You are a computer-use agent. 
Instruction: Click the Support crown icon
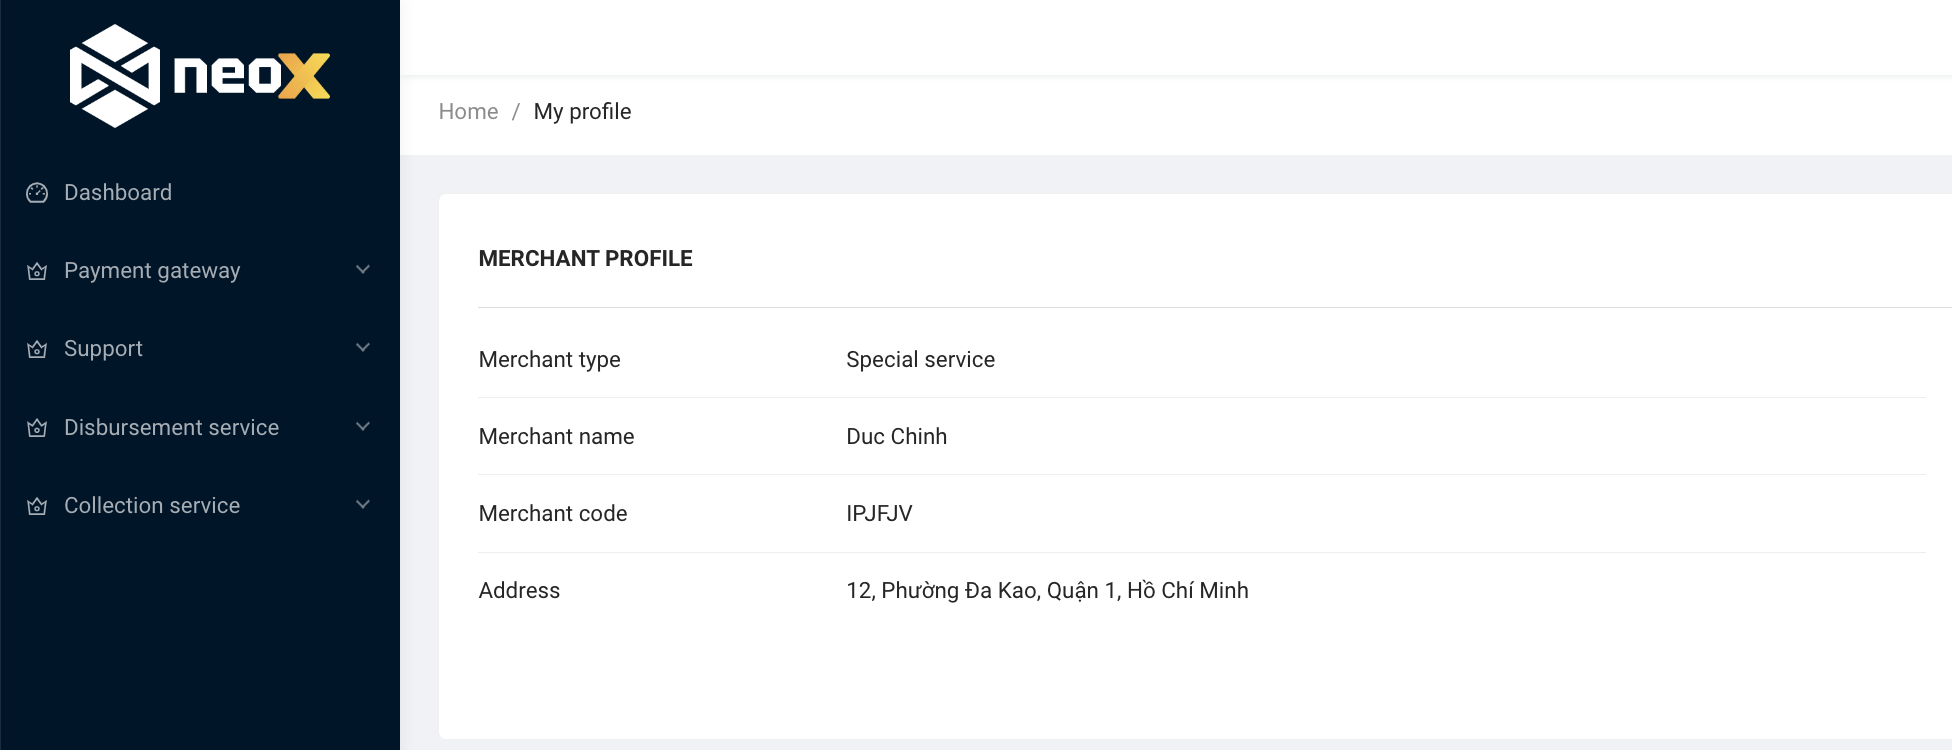click(x=37, y=349)
